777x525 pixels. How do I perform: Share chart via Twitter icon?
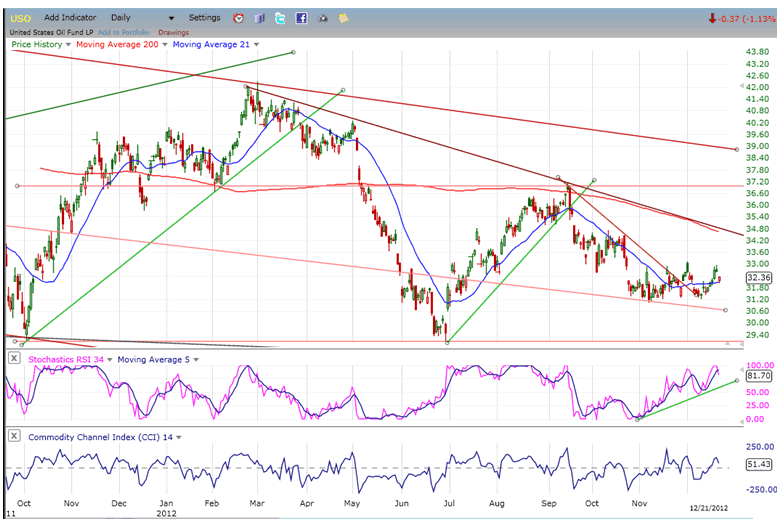(x=280, y=18)
